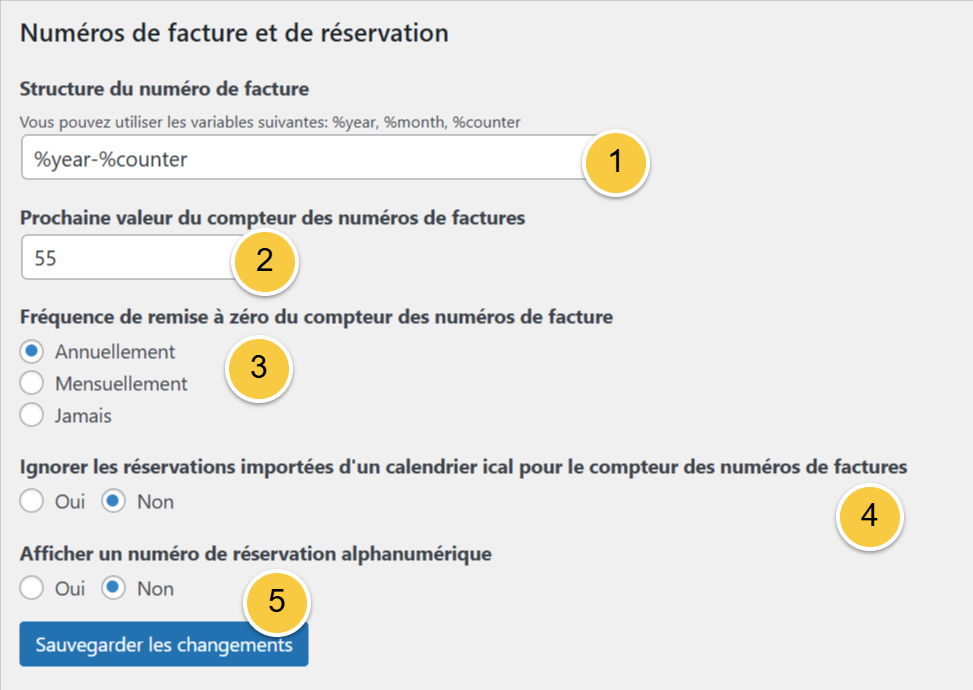Enable Oui for ignoring ical imported reservations
Viewport: 973px width, 690px height.
(33, 502)
